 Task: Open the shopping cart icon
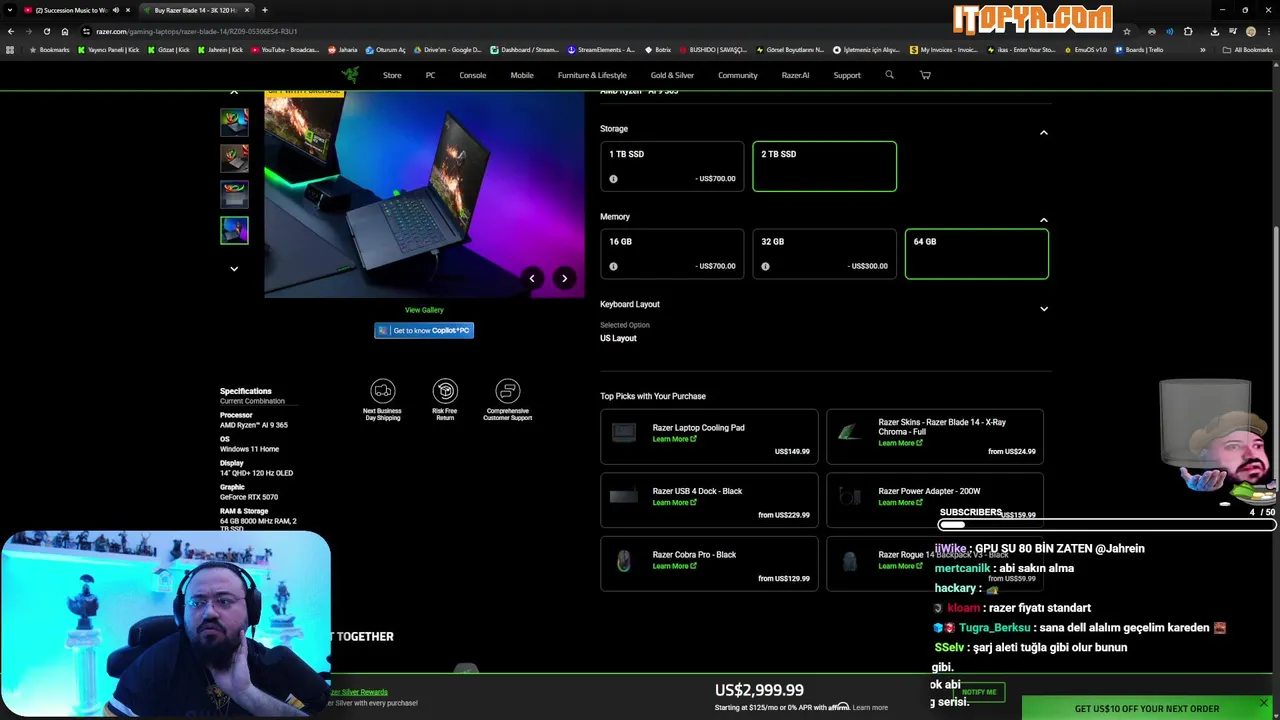tap(925, 75)
